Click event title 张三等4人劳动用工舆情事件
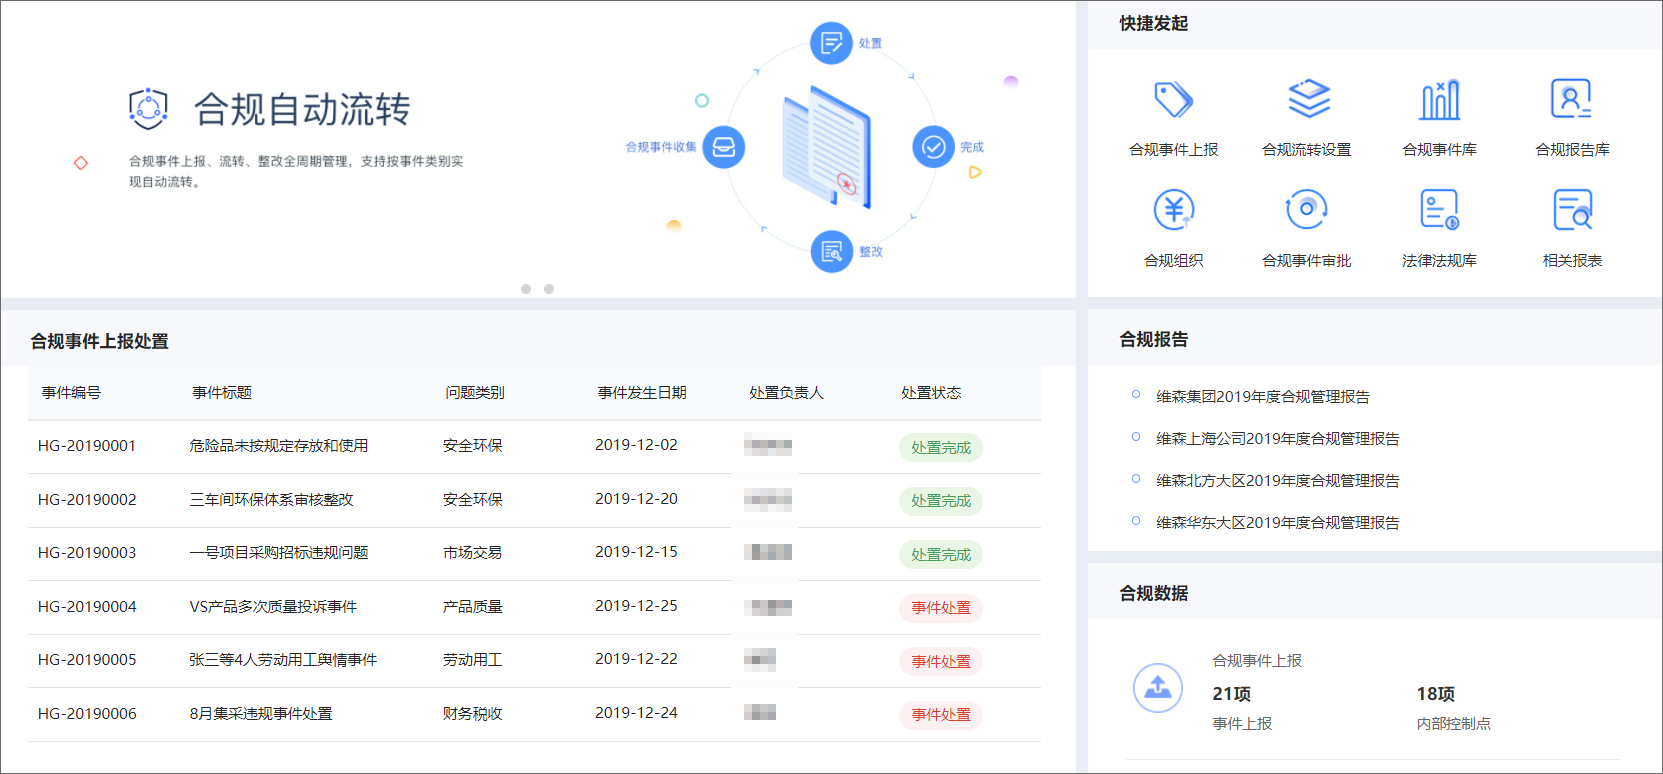 tap(283, 660)
